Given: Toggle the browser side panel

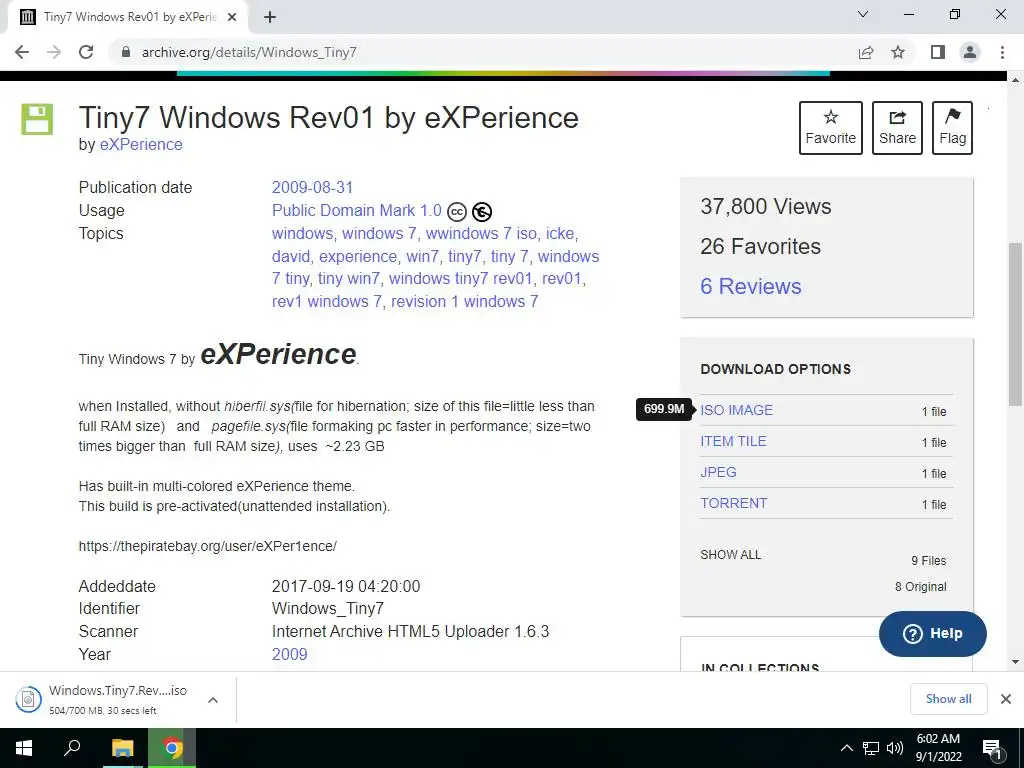Looking at the screenshot, I should 938,52.
